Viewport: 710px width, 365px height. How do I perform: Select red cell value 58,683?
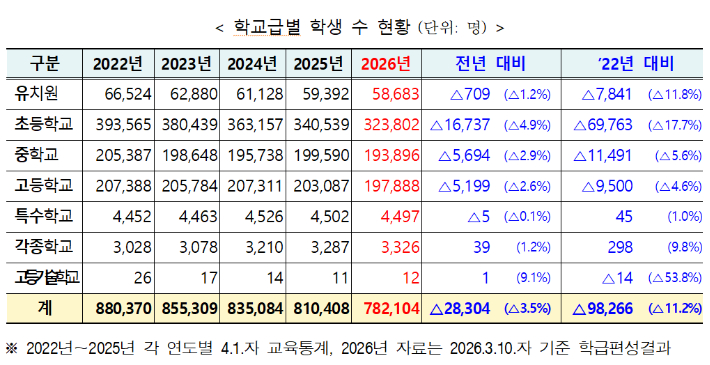[x=396, y=95]
